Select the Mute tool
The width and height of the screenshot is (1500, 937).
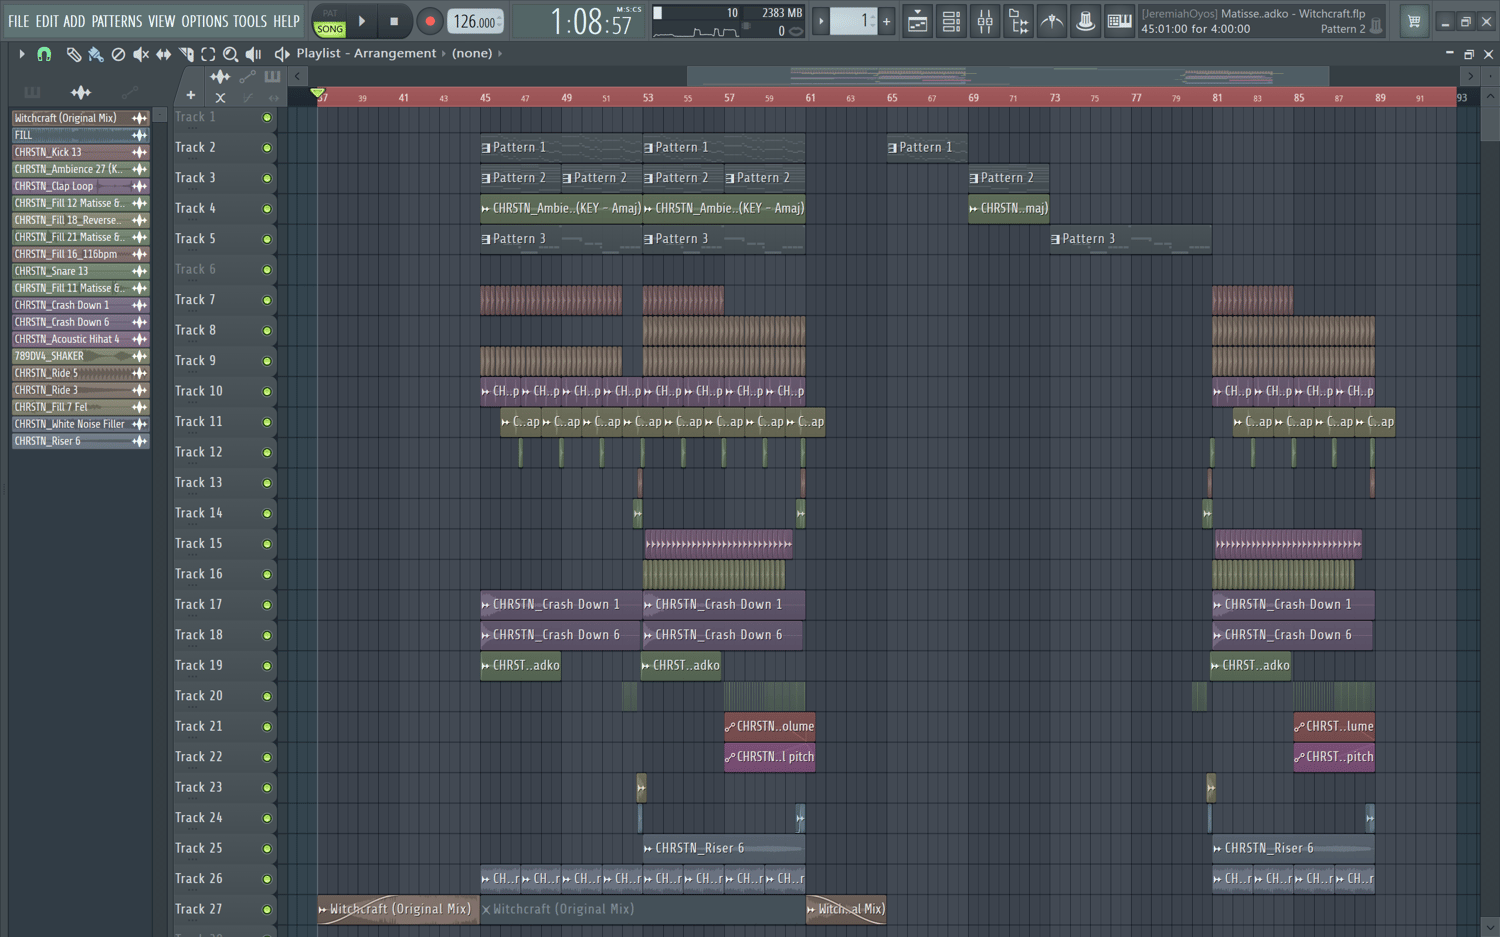coord(141,54)
